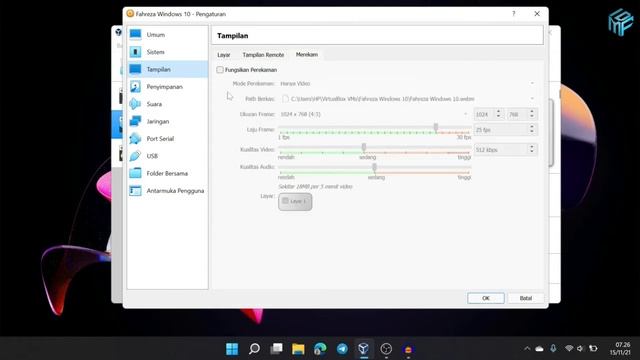Adjust frame width 1024 spinner arrows
640x360 pixels.
498,114
